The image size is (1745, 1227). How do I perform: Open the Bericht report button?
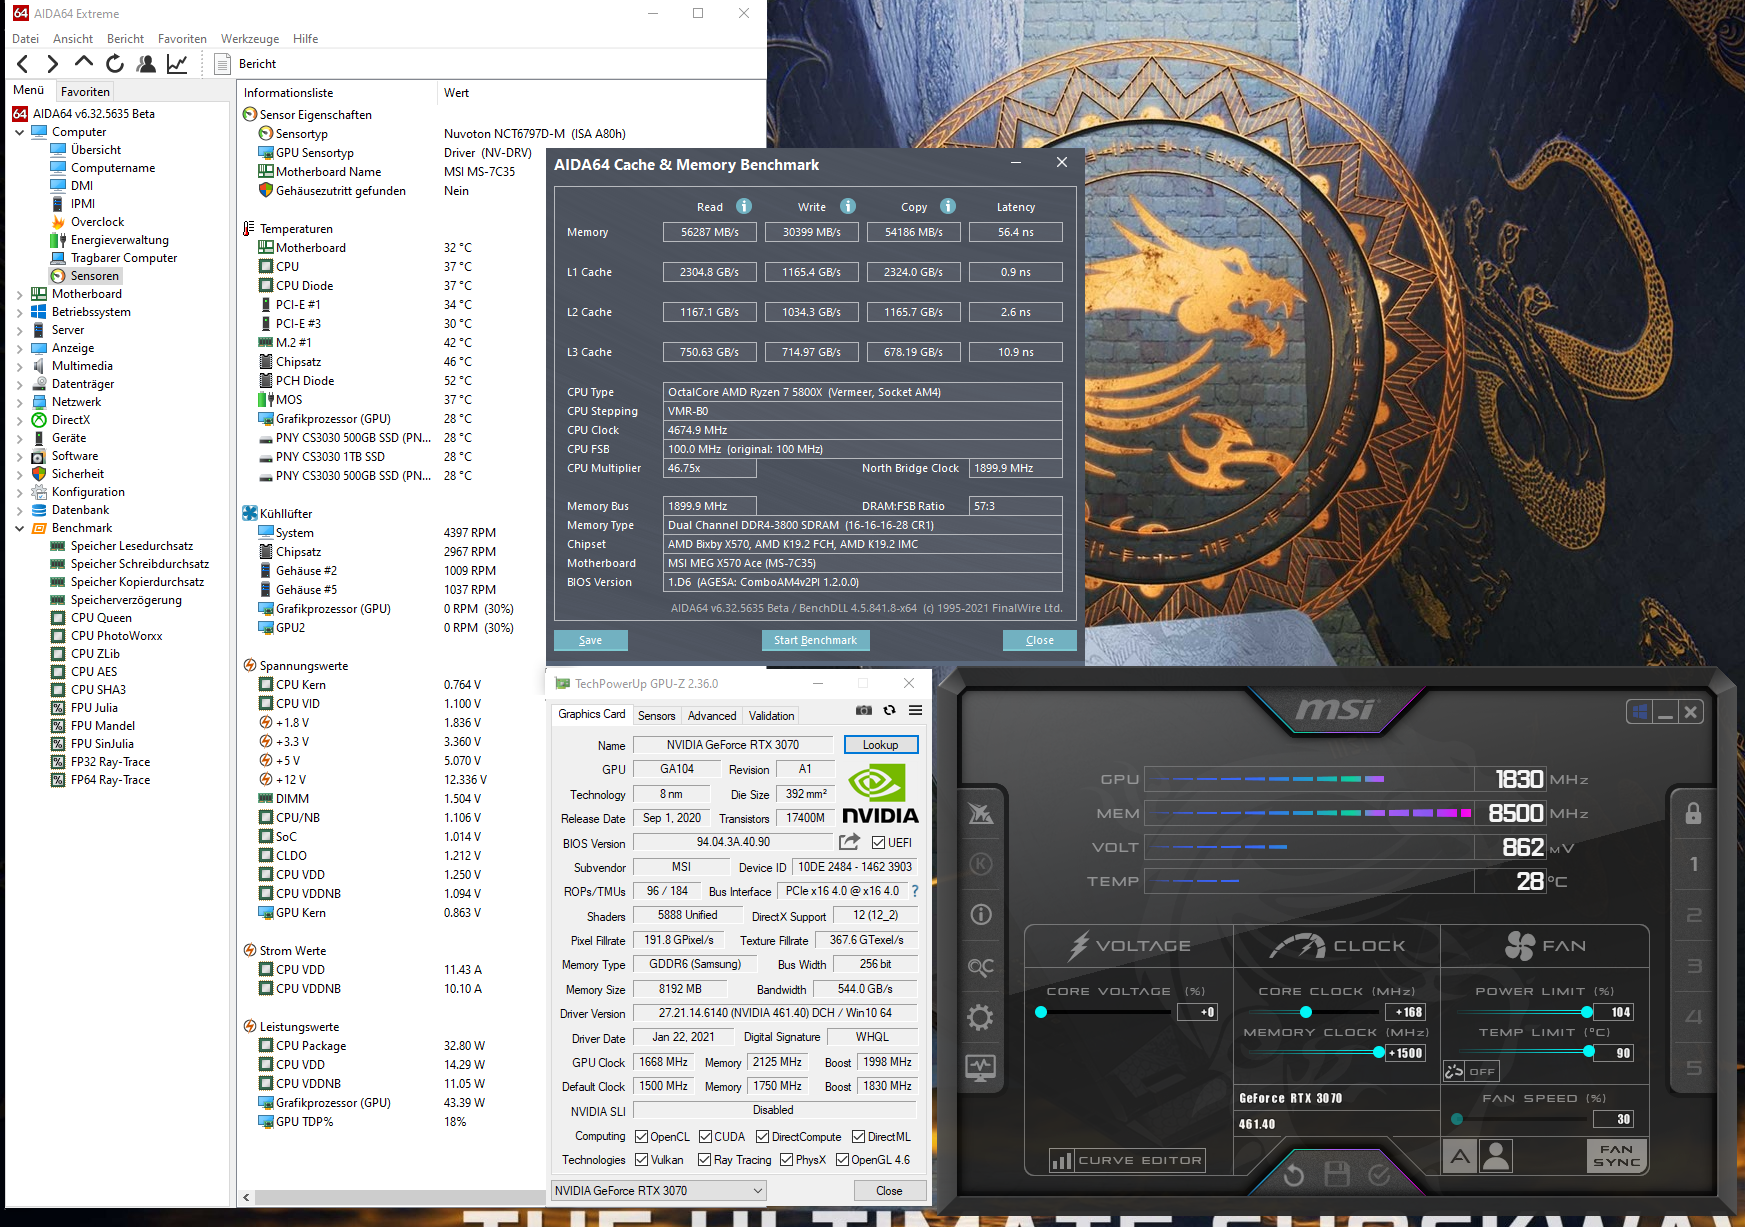(x=246, y=64)
